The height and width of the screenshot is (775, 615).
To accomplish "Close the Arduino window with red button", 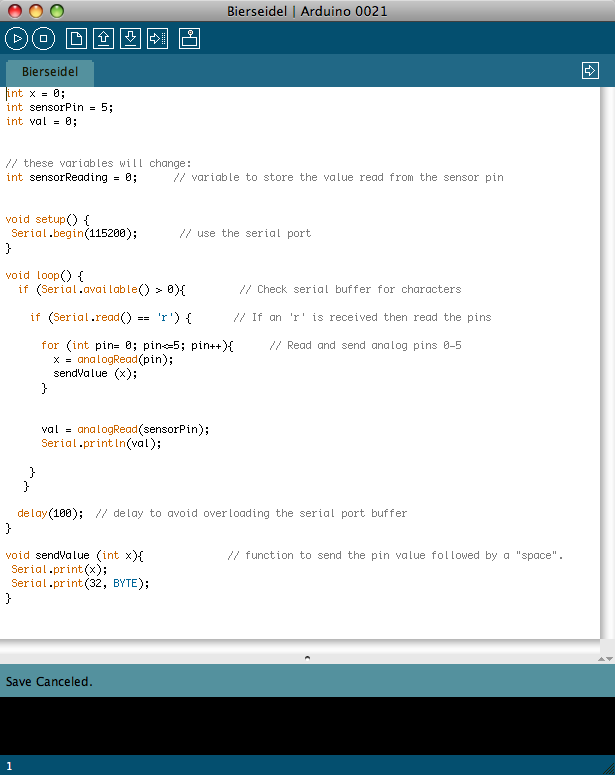I will (13, 11).
